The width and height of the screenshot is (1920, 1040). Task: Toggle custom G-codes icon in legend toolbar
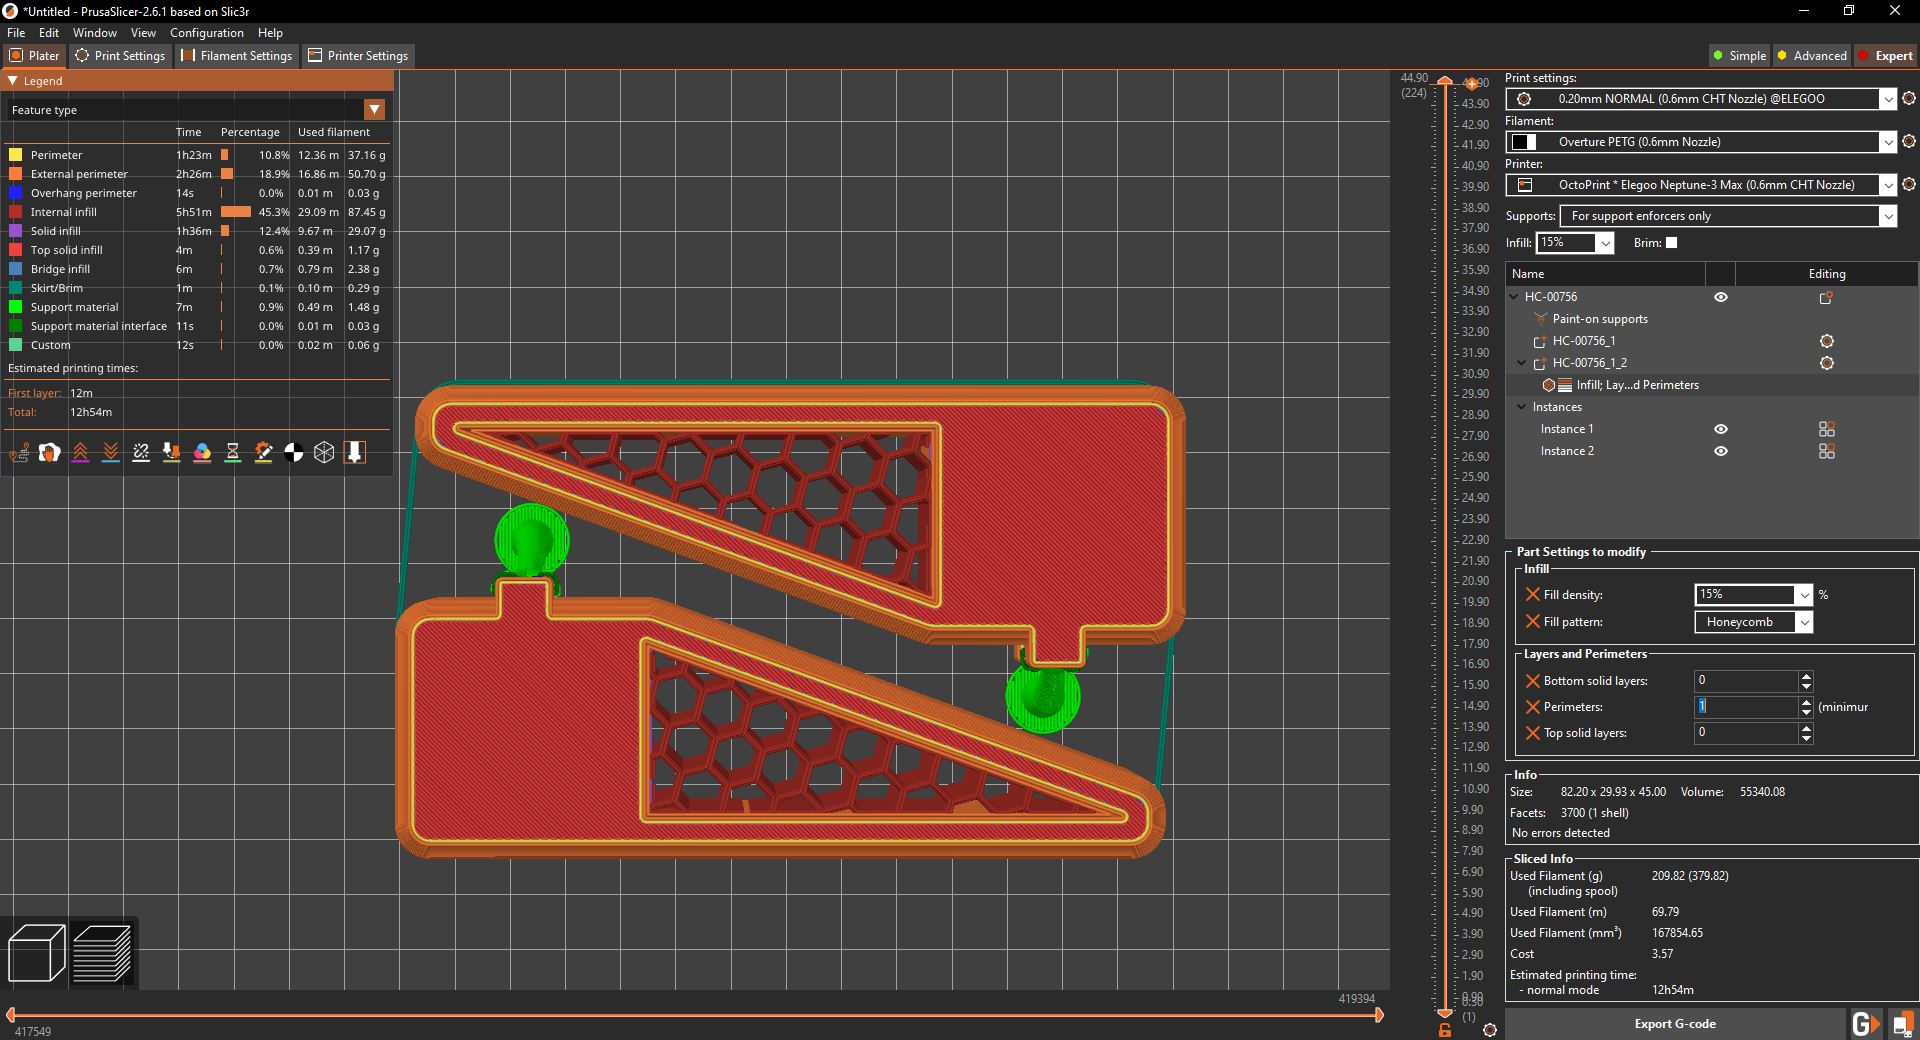pyautogui.click(x=263, y=453)
